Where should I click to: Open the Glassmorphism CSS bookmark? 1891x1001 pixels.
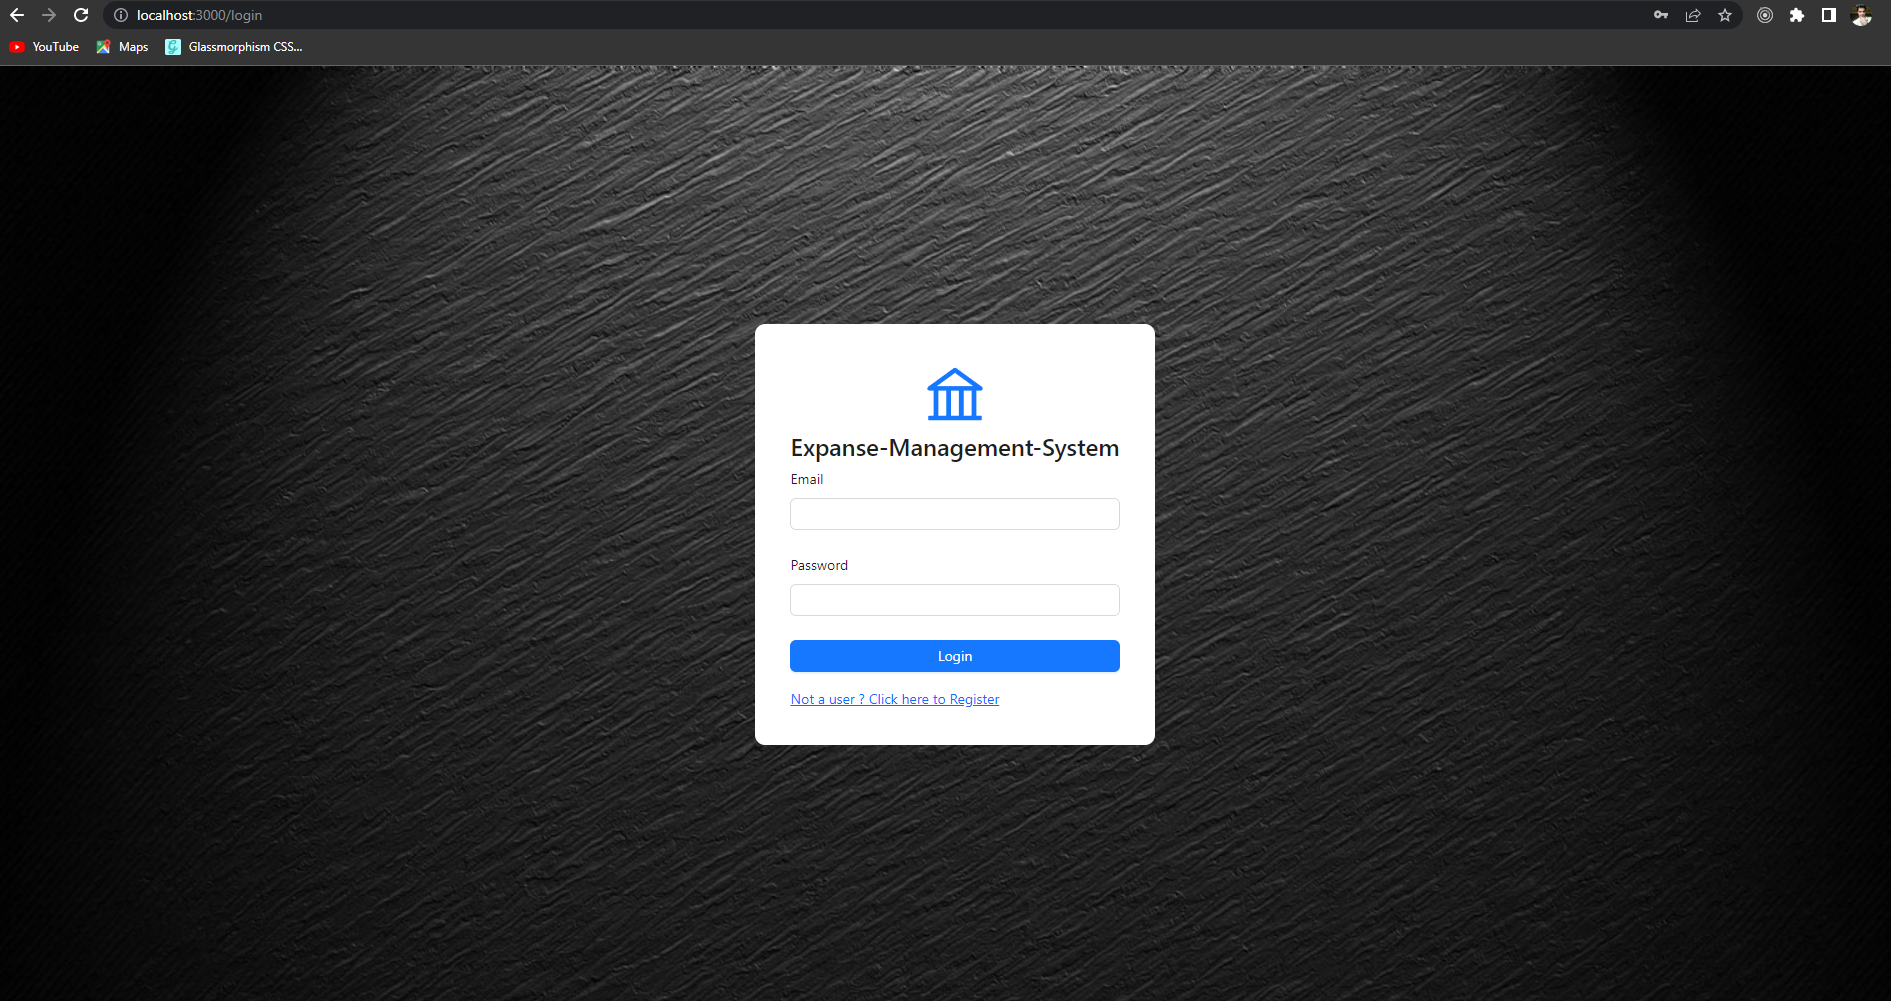[x=235, y=46]
